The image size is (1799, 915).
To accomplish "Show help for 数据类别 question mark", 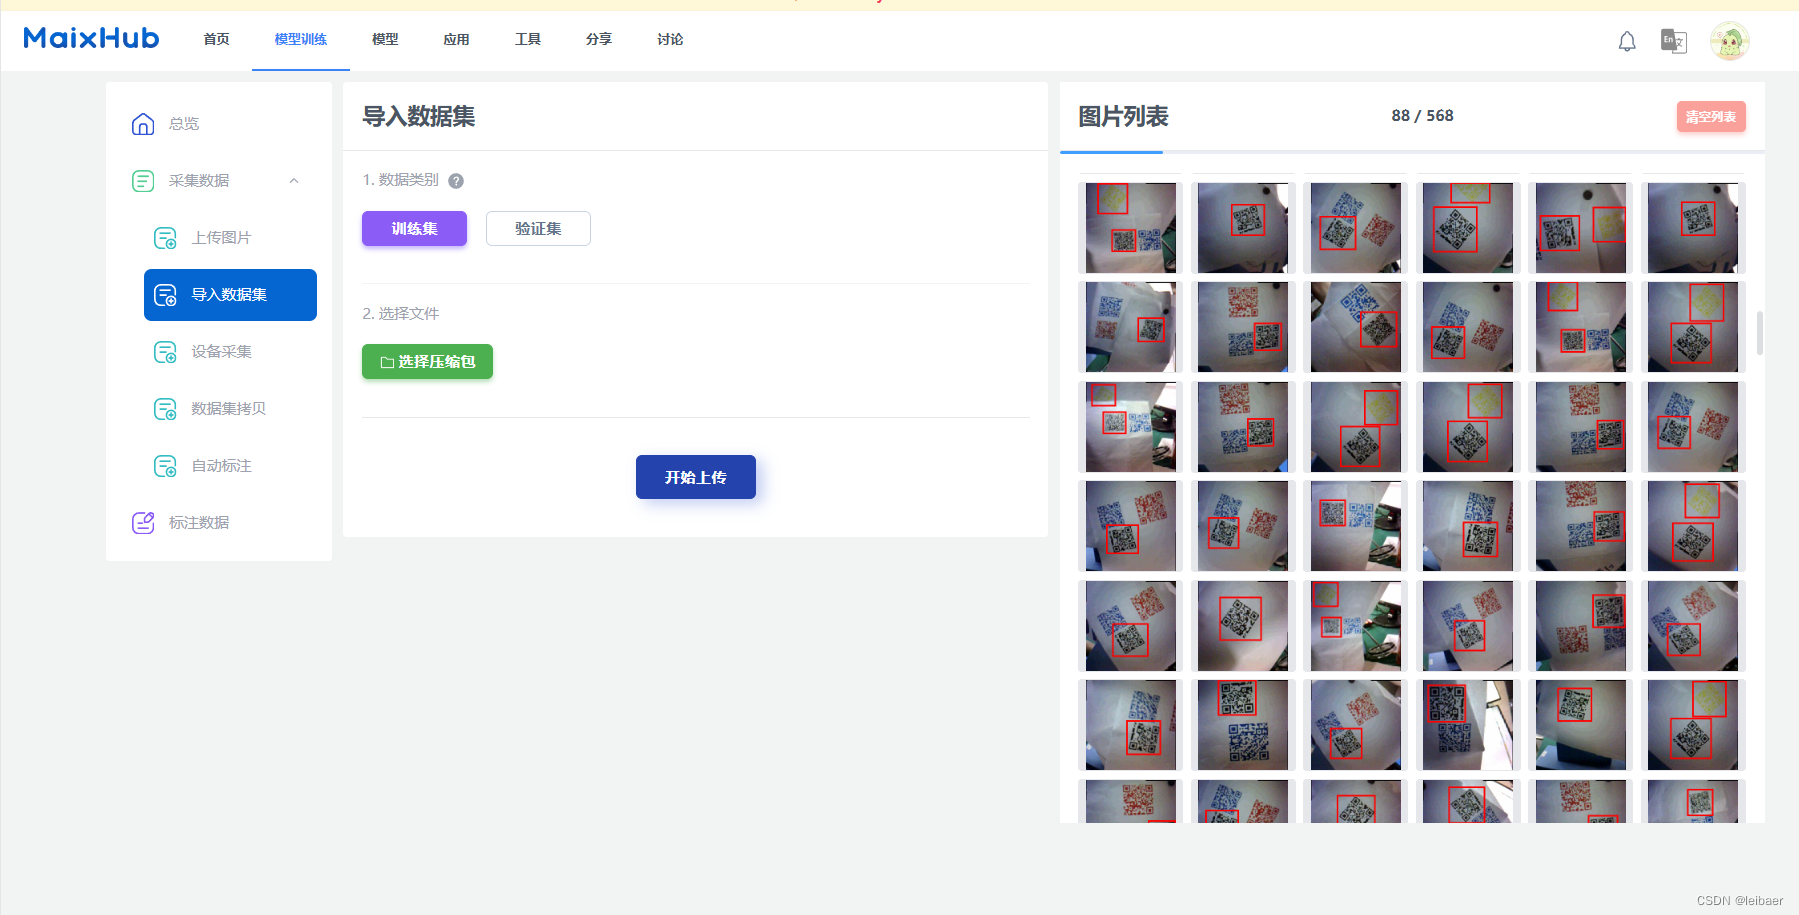I will [x=456, y=181].
